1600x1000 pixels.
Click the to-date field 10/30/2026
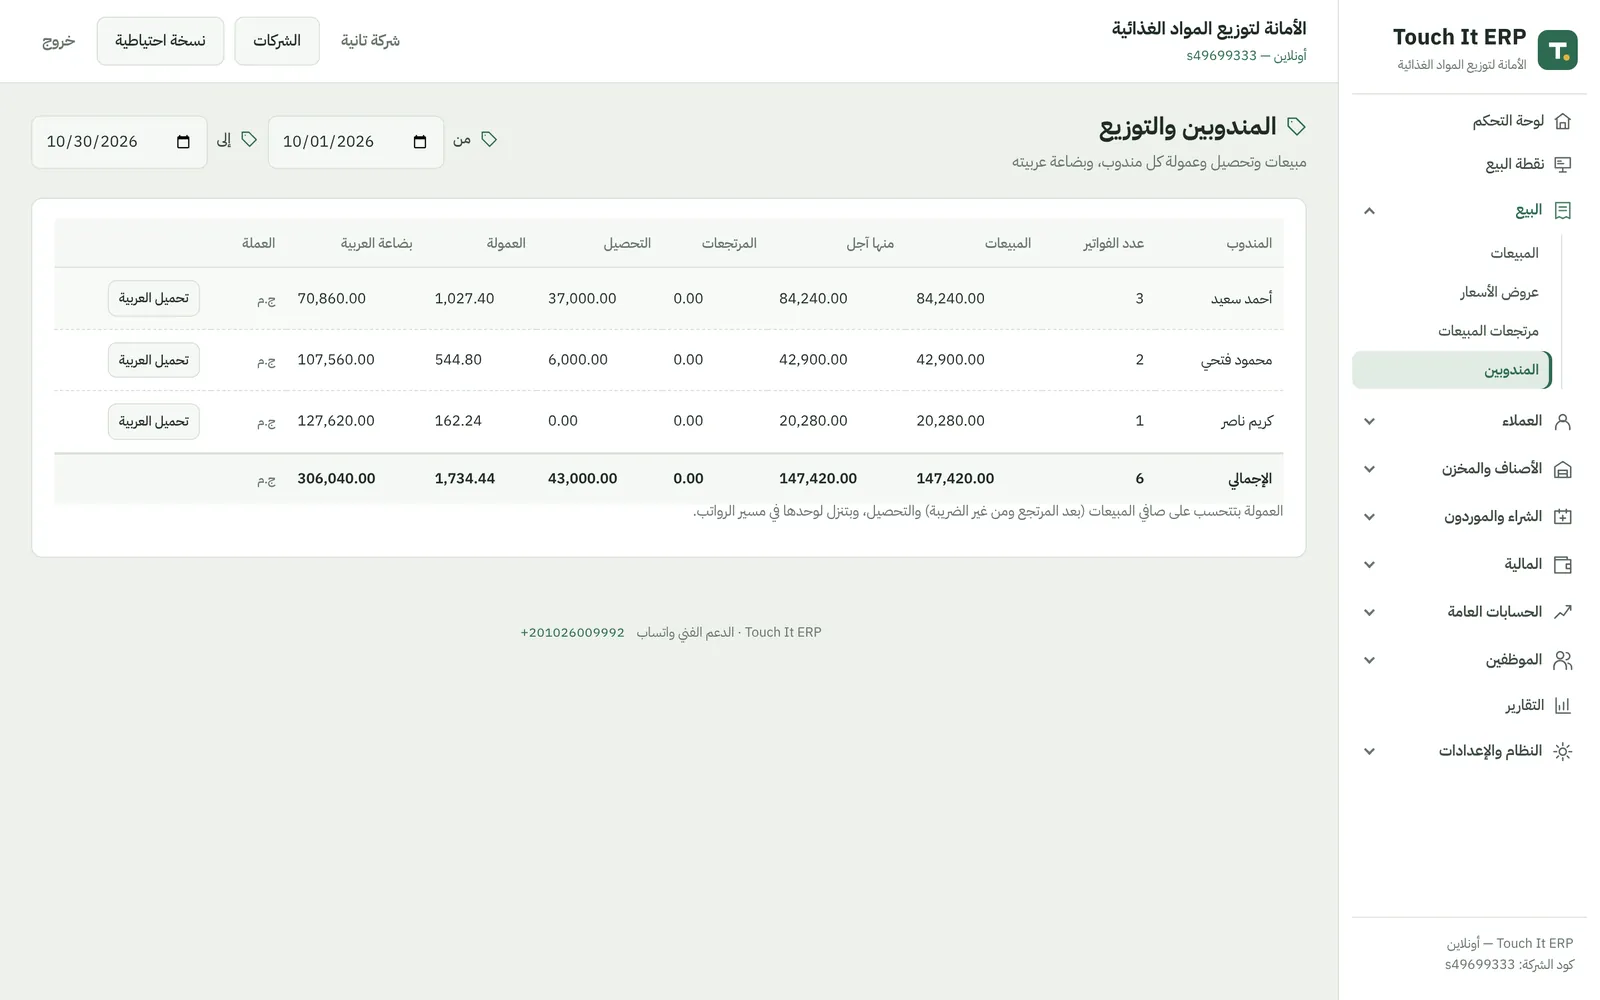(x=119, y=142)
